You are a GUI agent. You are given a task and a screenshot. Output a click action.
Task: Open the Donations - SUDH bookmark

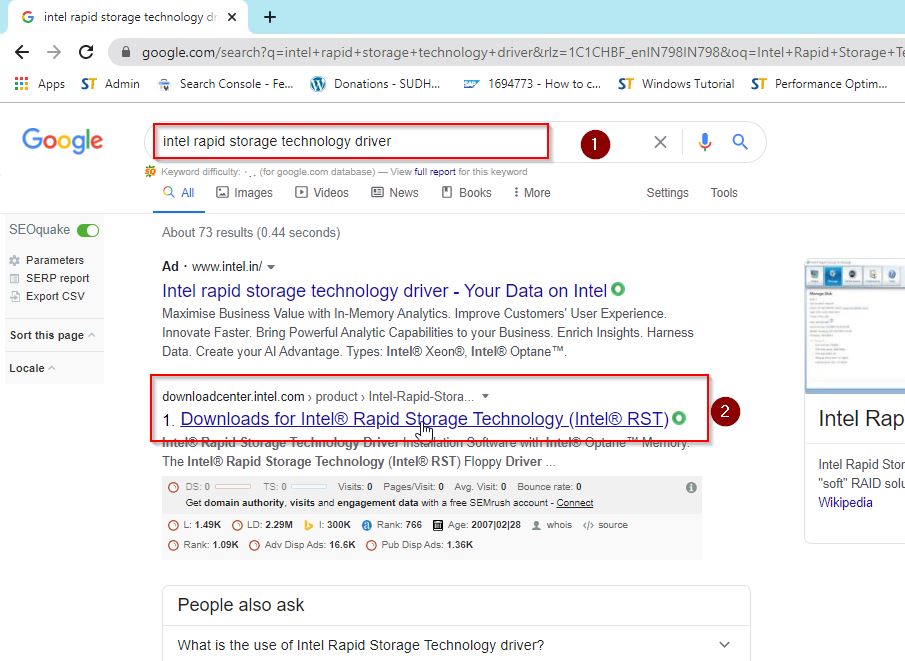pos(376,84)
